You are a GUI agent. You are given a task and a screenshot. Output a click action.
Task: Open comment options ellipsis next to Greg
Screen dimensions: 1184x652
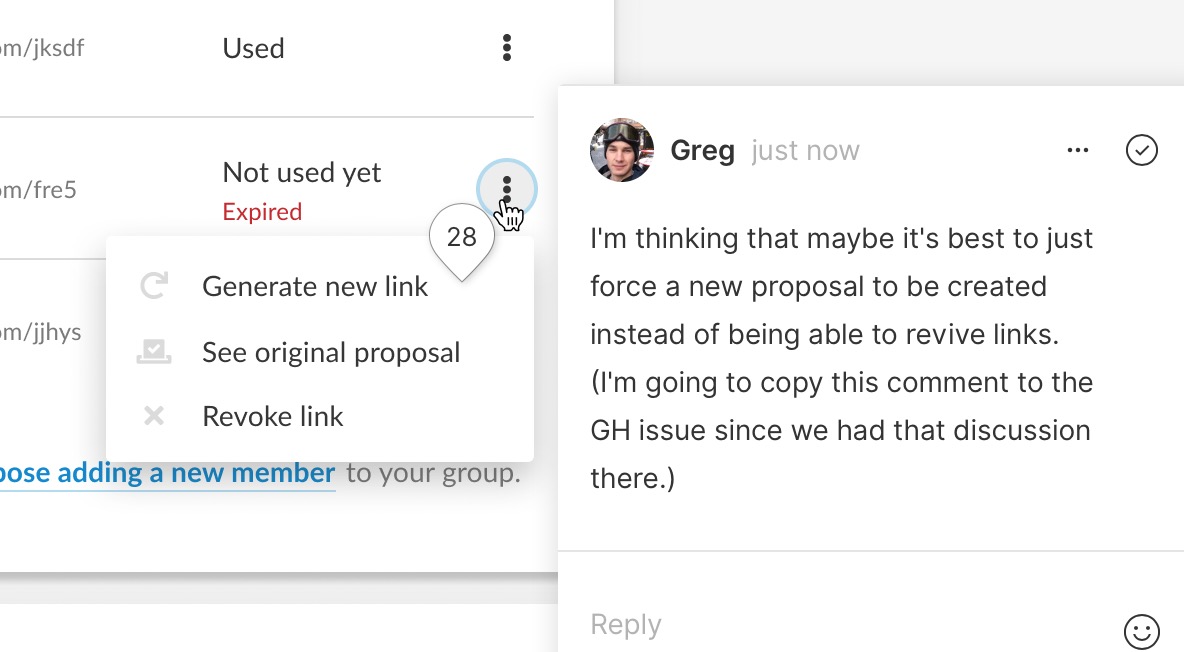point(1078,150)
